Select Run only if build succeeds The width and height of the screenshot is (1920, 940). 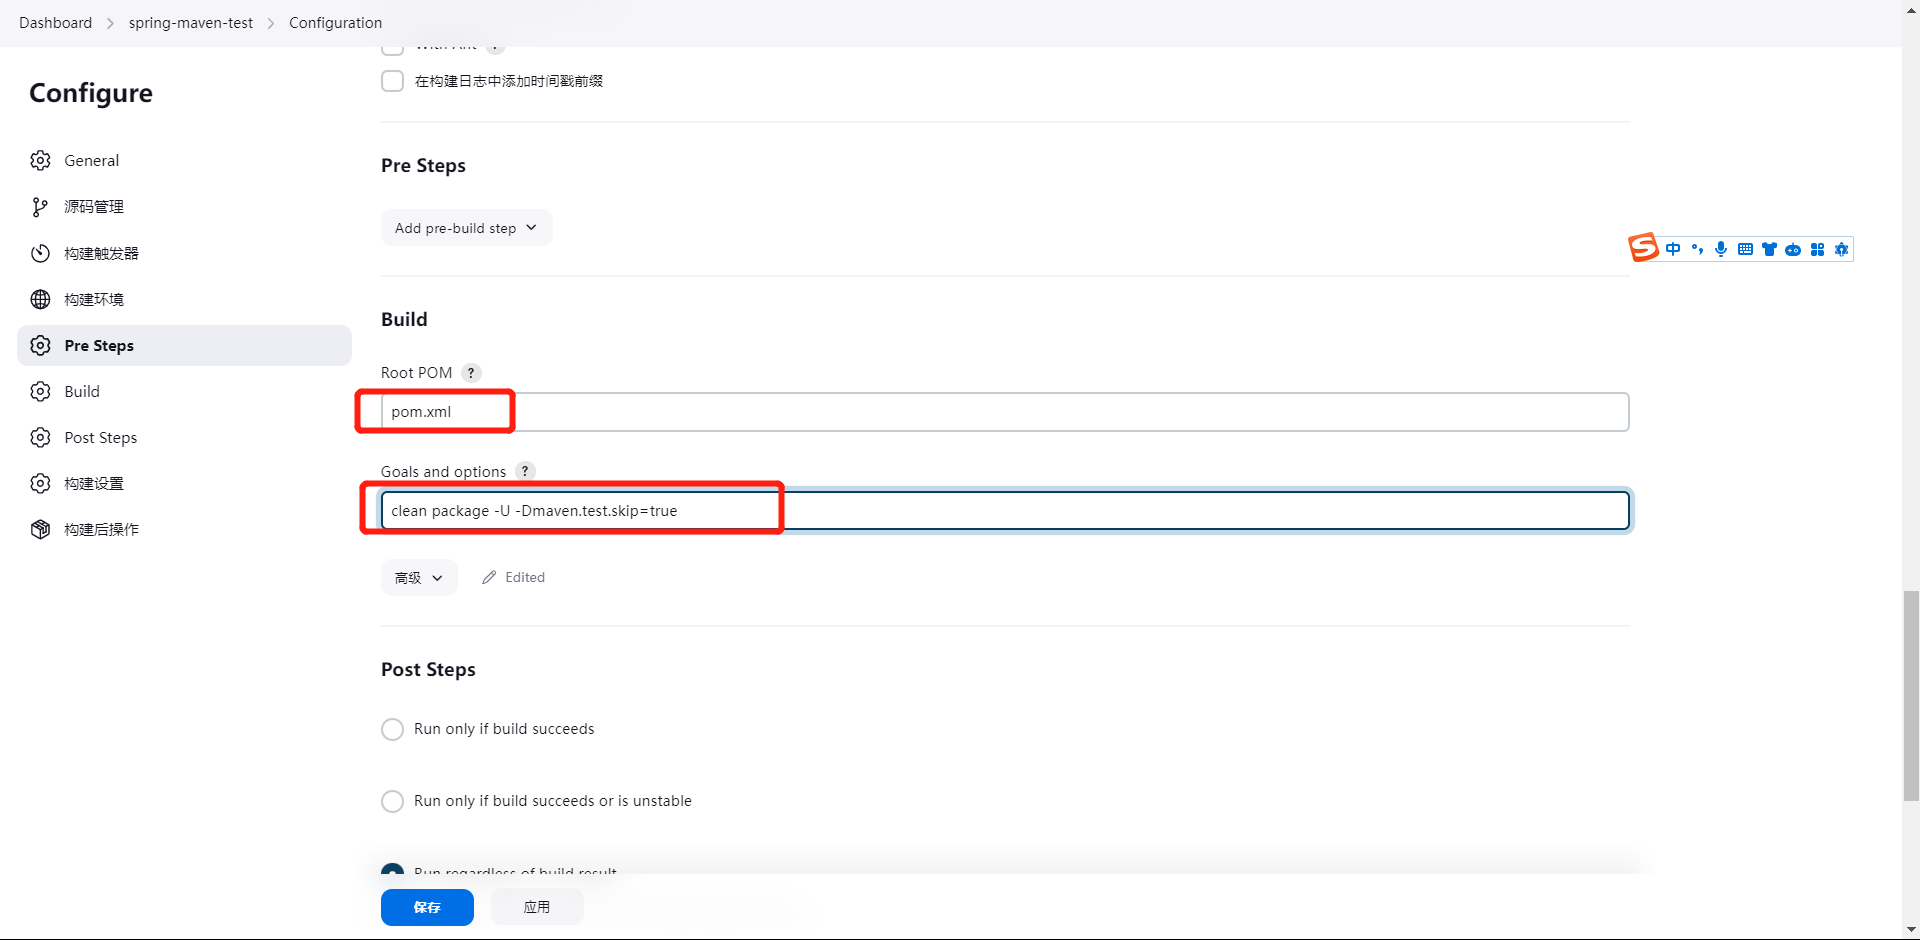(392, 729)
